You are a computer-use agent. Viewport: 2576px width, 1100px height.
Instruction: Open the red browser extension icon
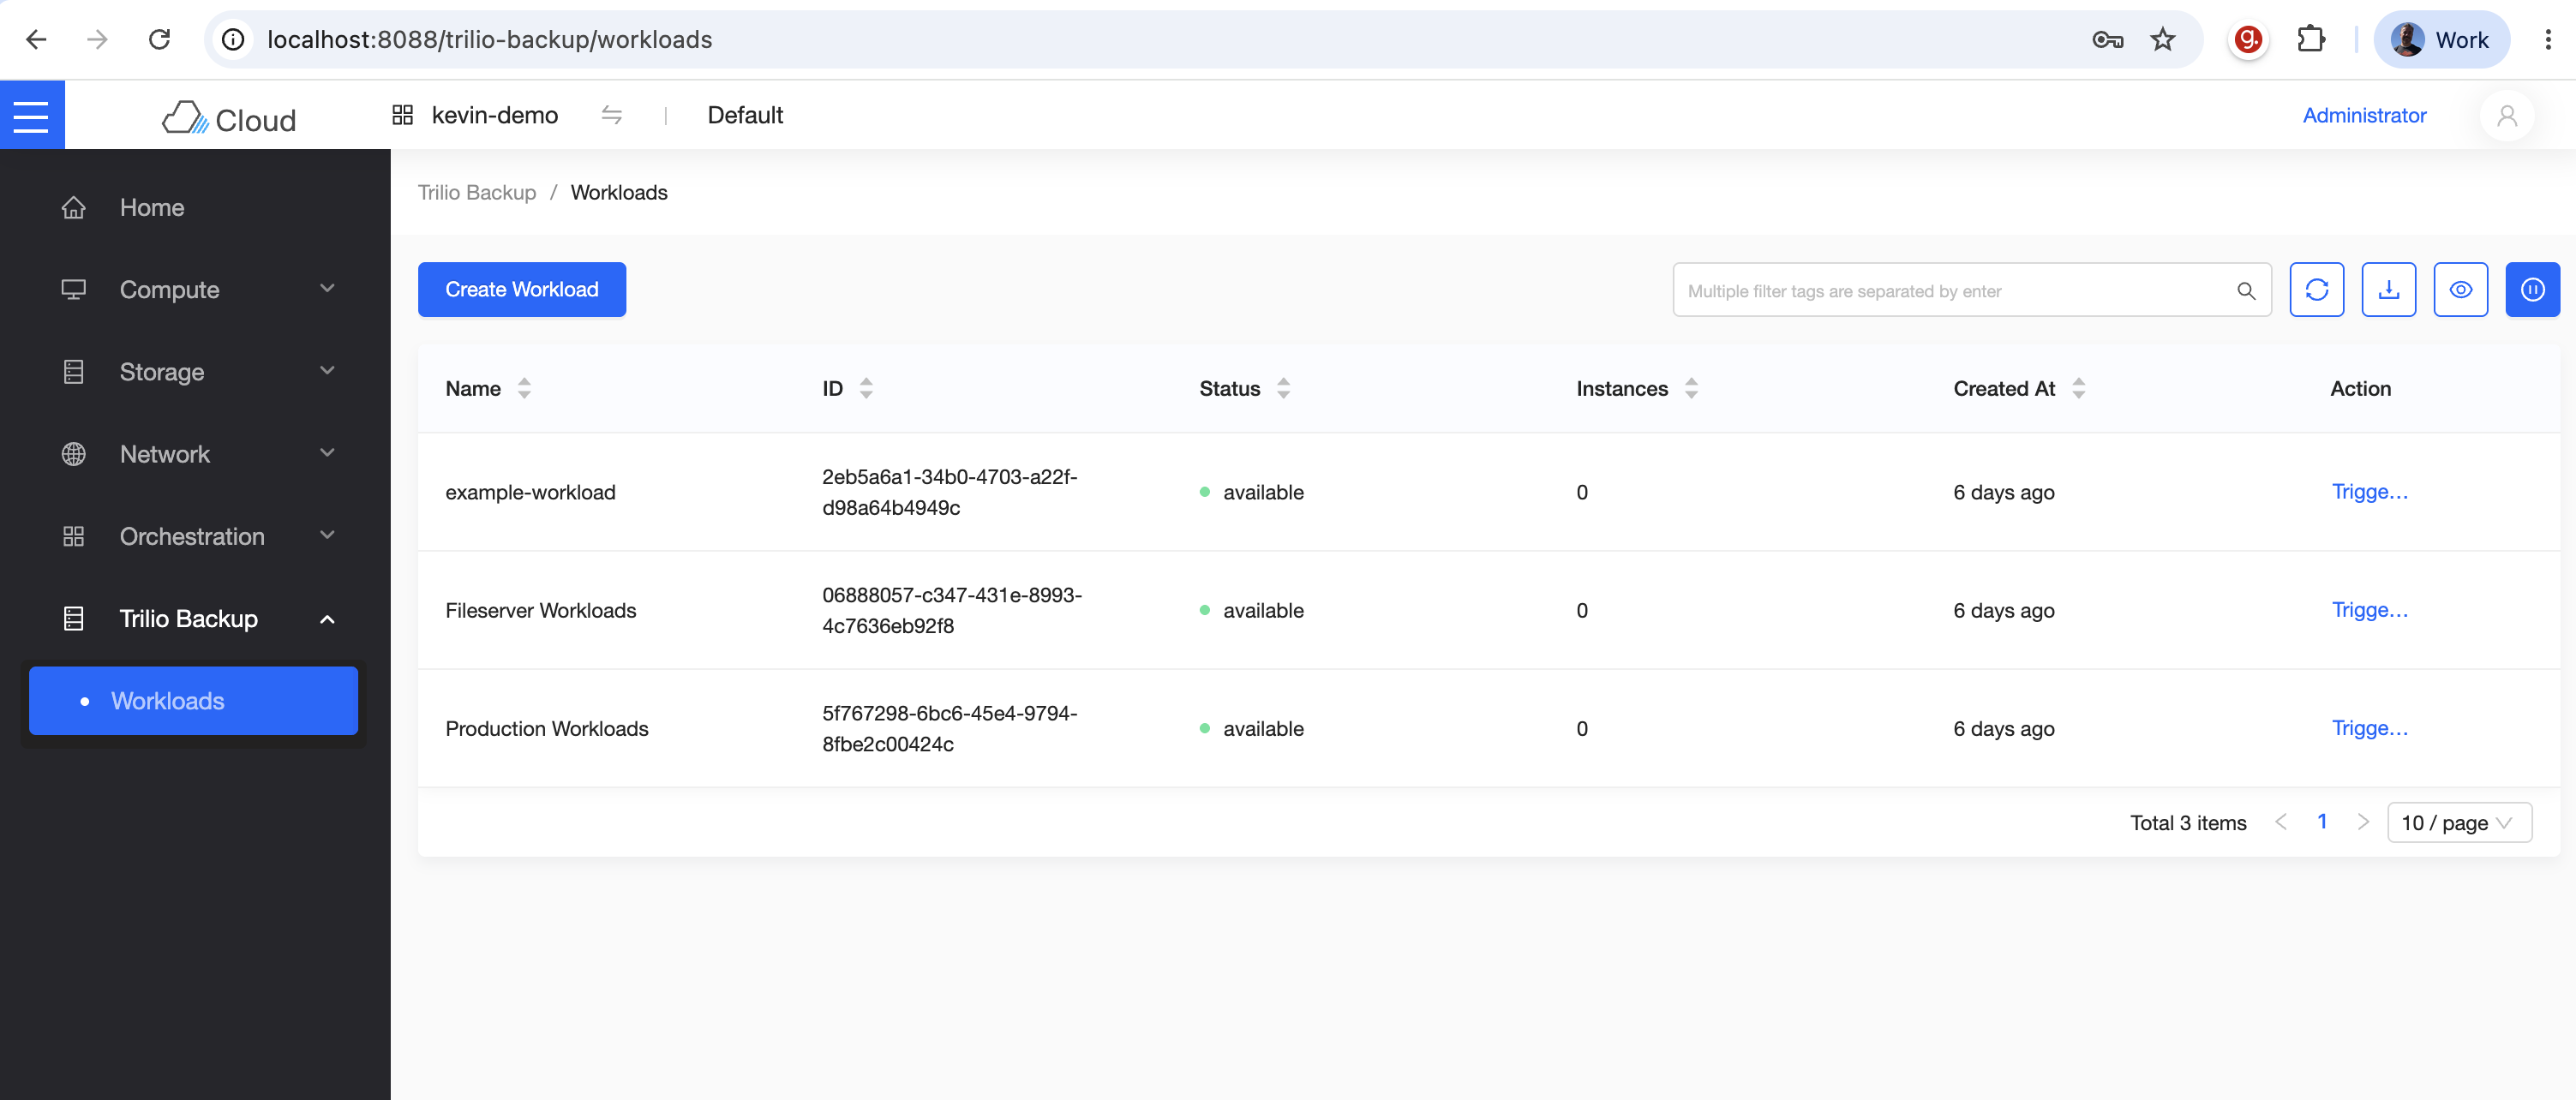coord(2248,39)
